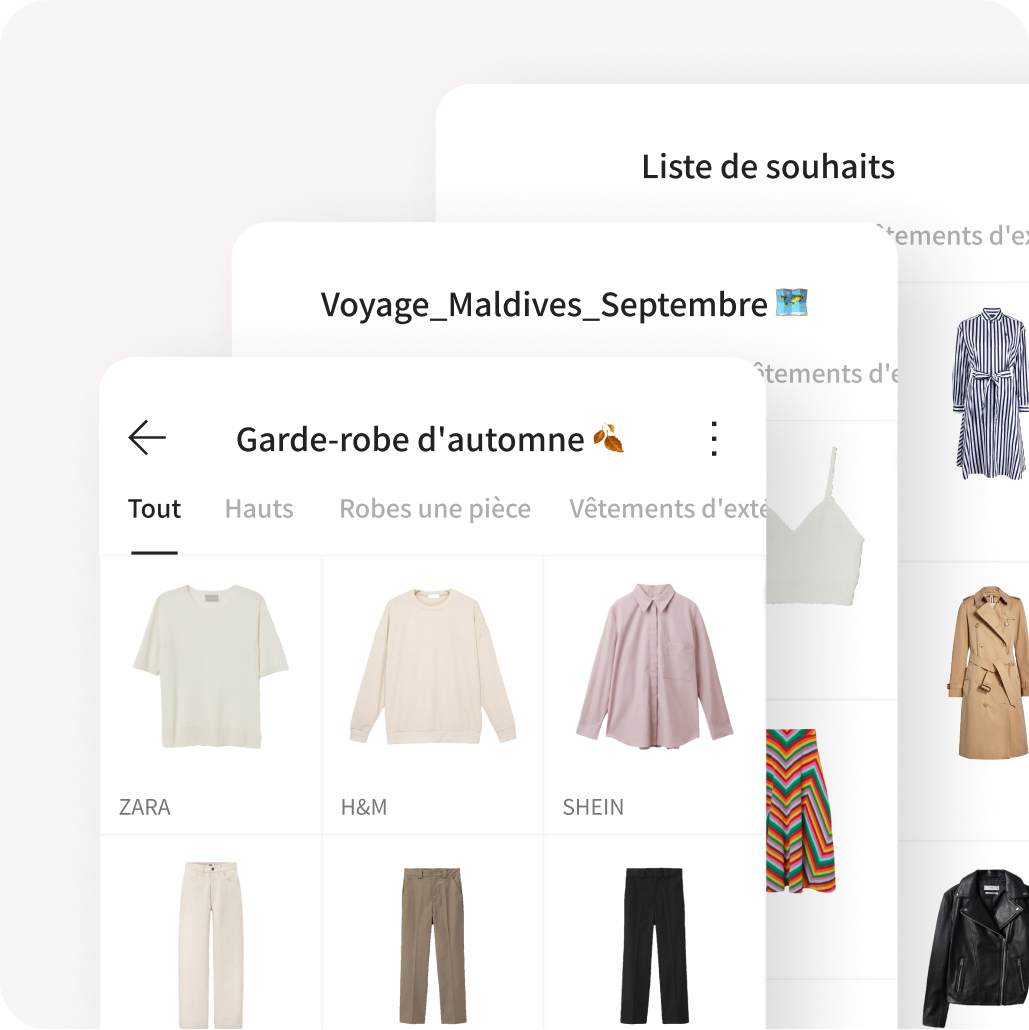Switch to Robes une pièce tab
Screen dimensions: 1029x1030
click(x=435, y=508)
